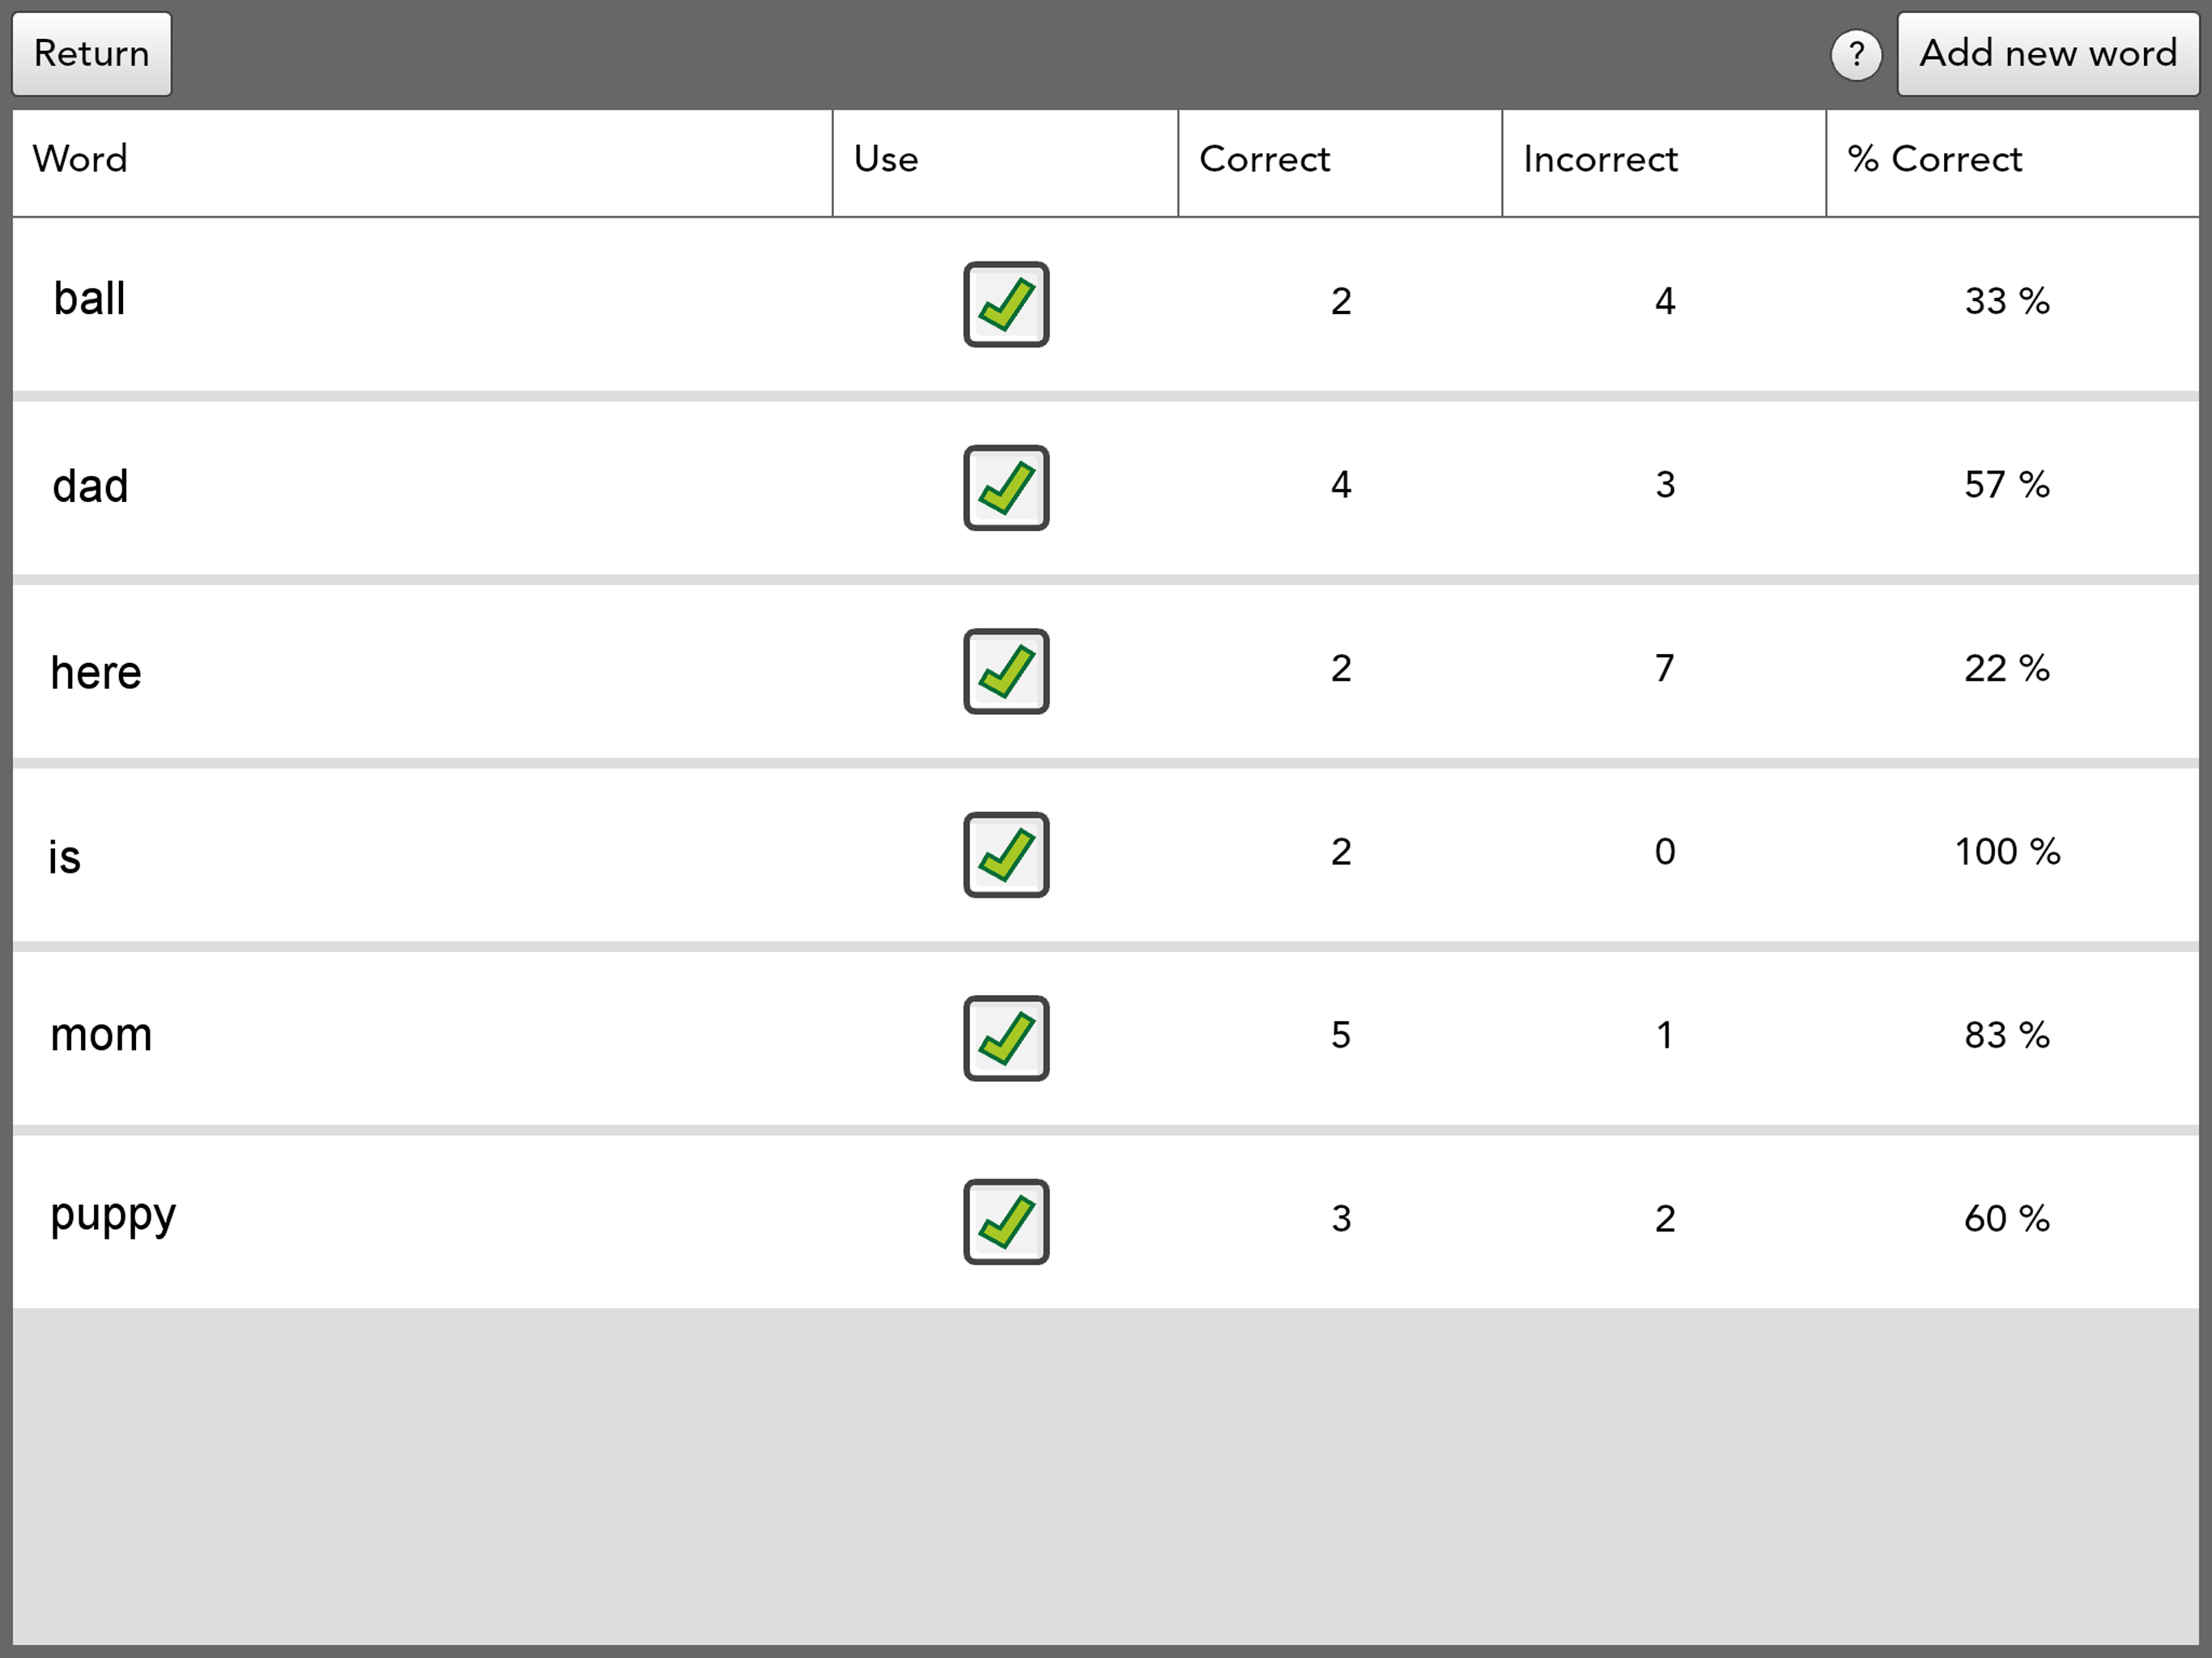Click incorrect count 7 for here
This screenshot has height=1658, width=2212.
point(1664,668)
